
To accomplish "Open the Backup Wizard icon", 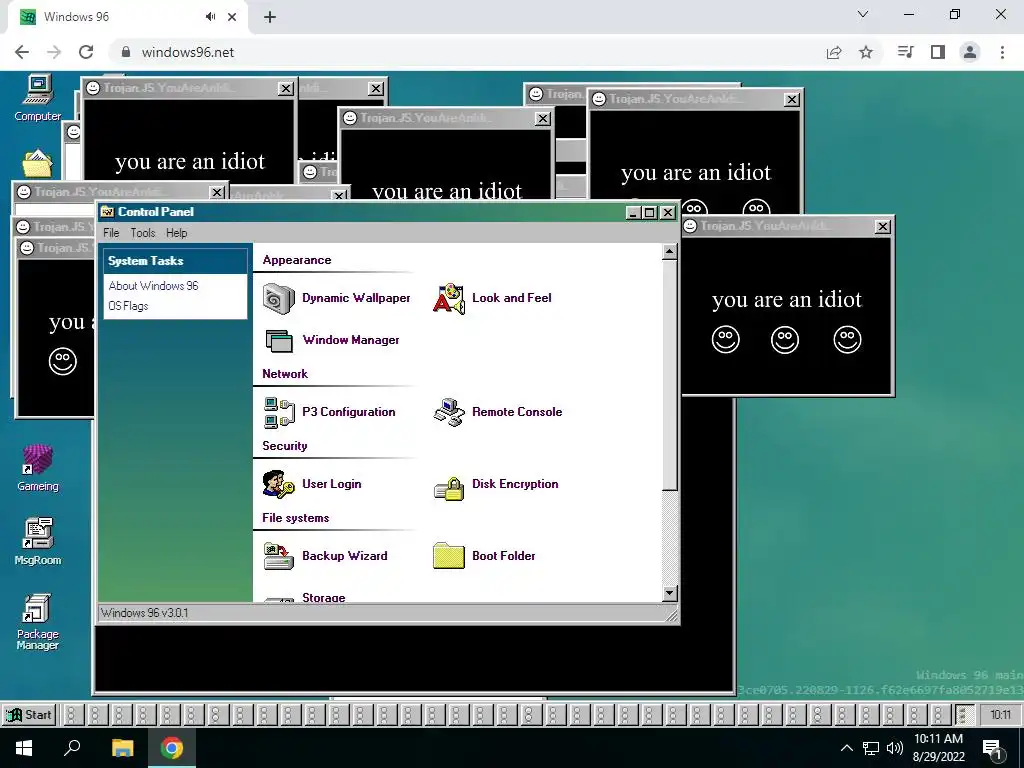I will tap(279, 556).
